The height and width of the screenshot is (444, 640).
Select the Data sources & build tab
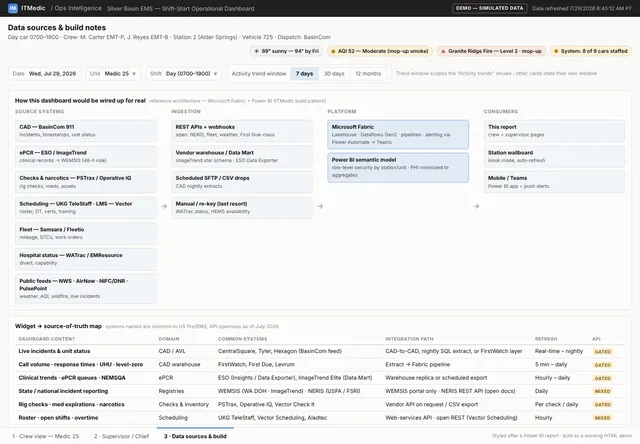(x=195, y=436)
